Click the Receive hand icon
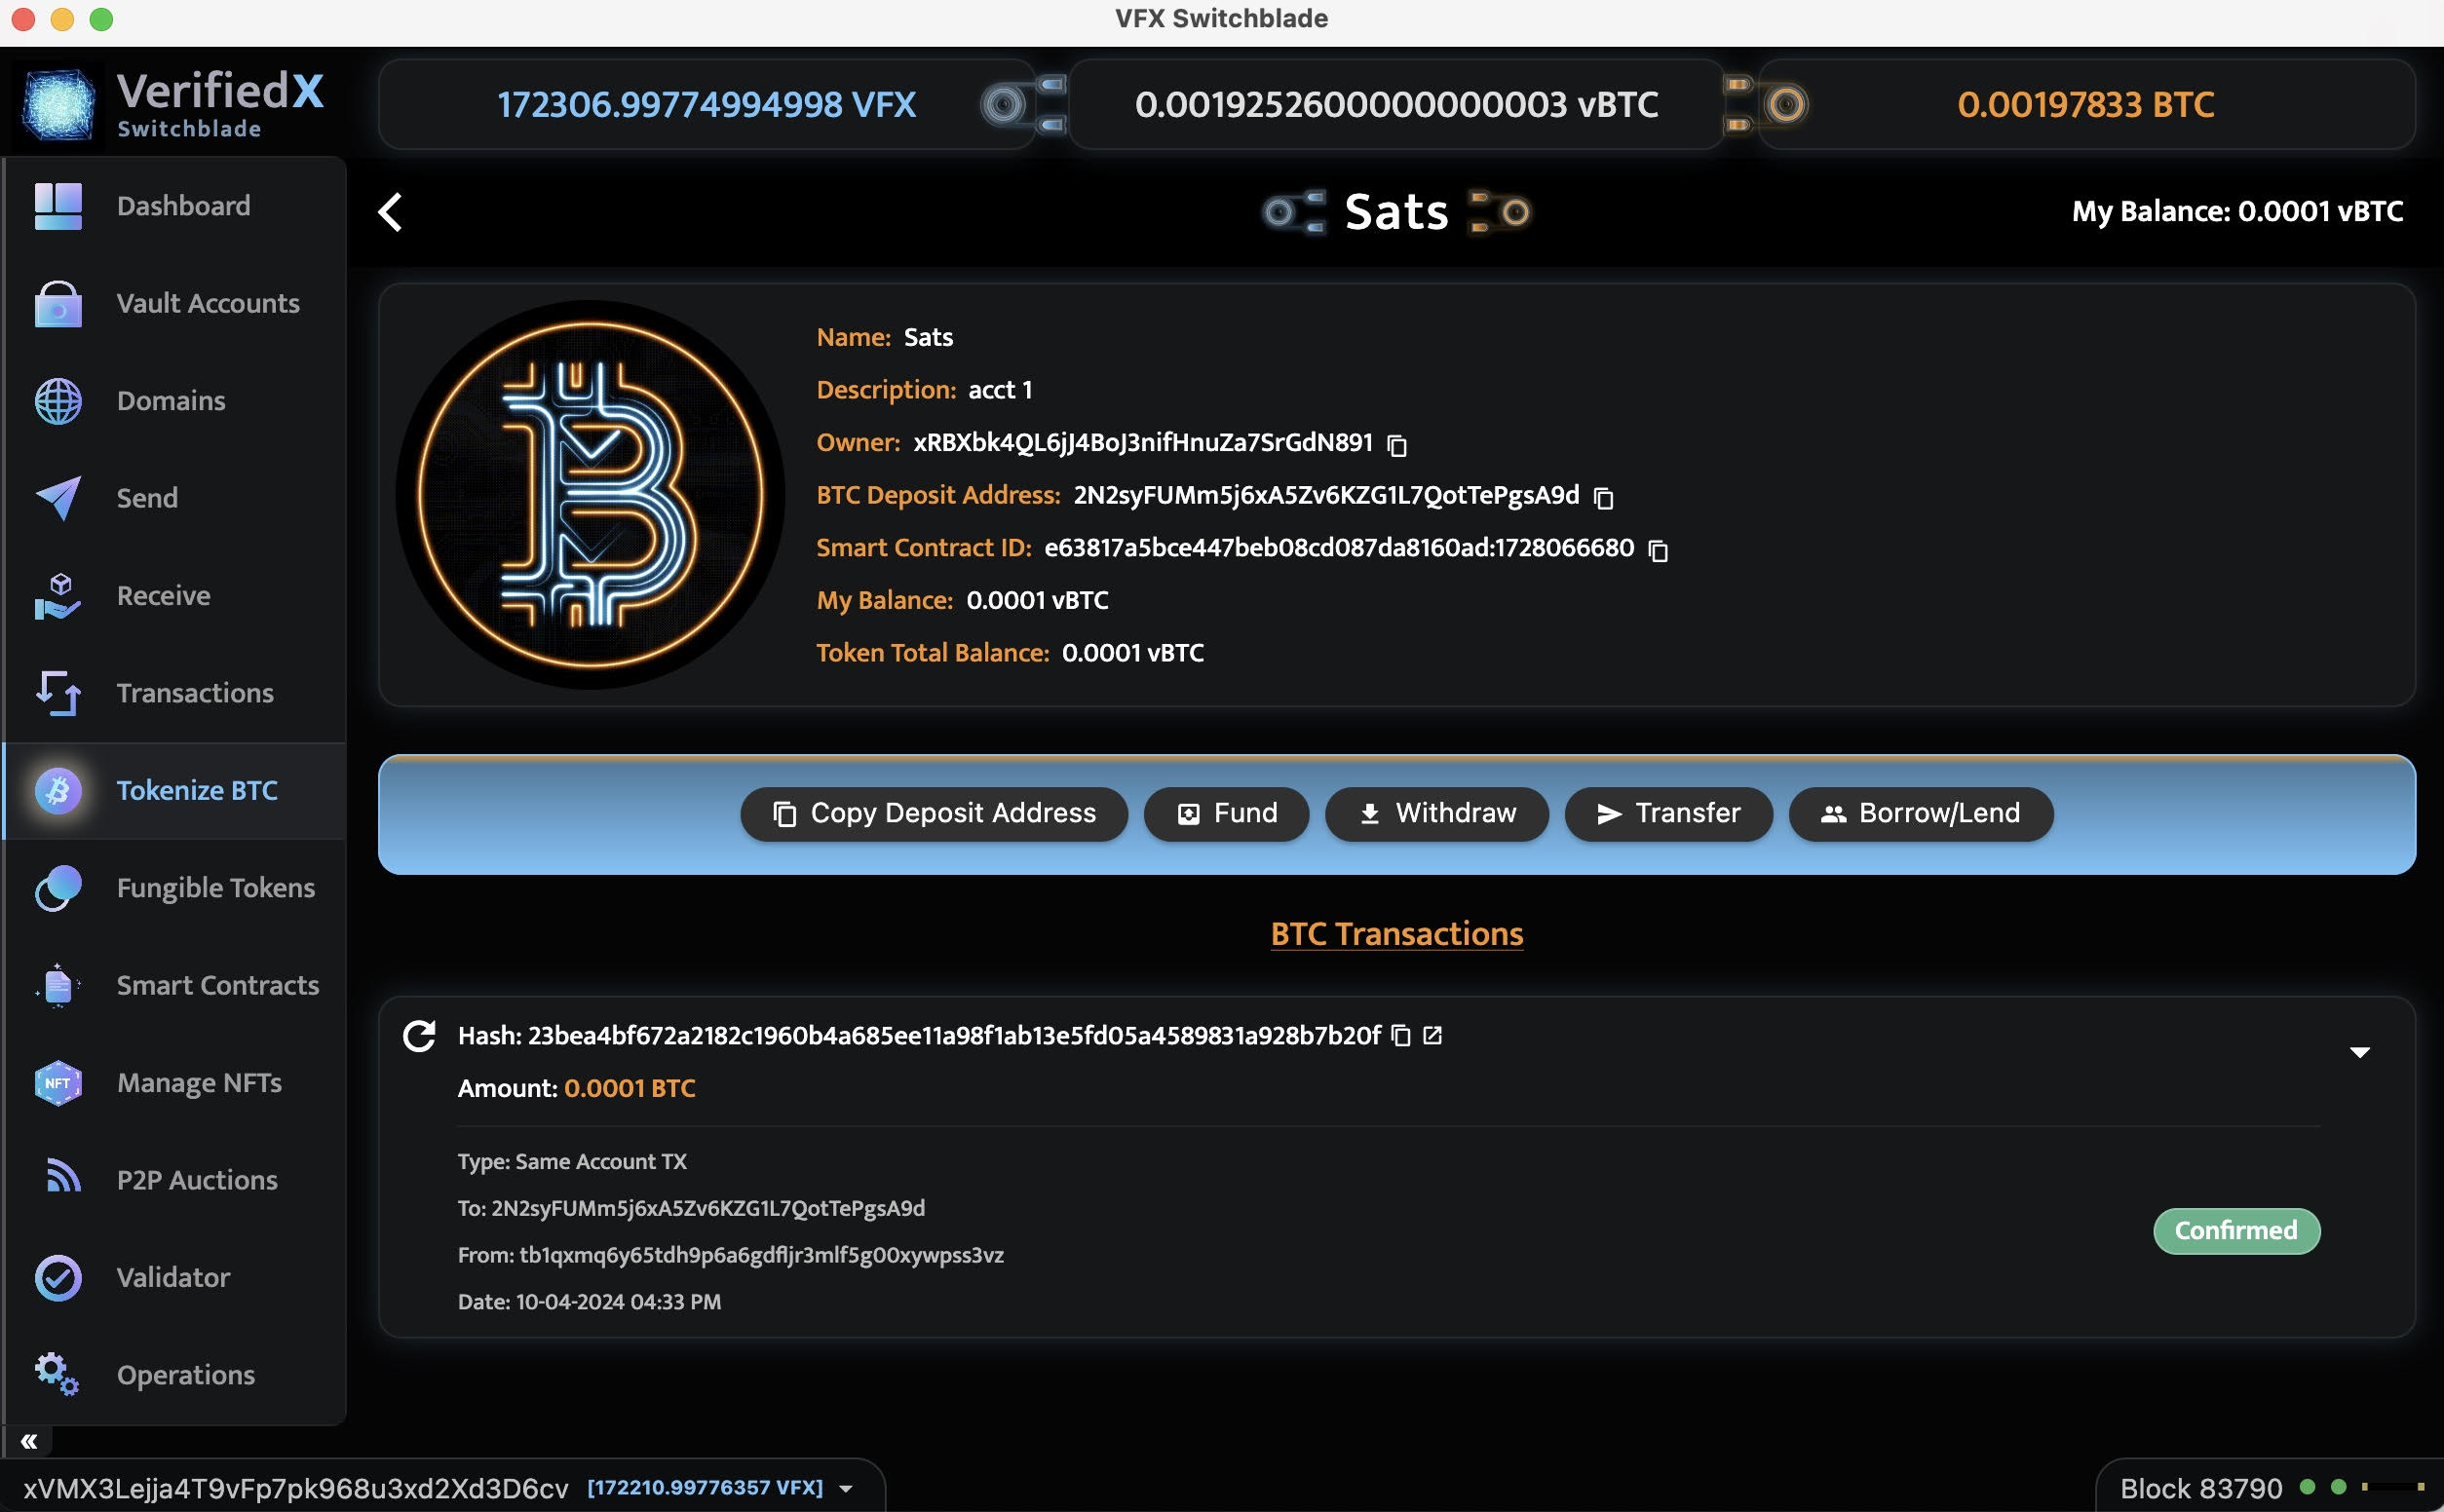This screenshot has width=2444, height=1512. click(x=58, y=596)
